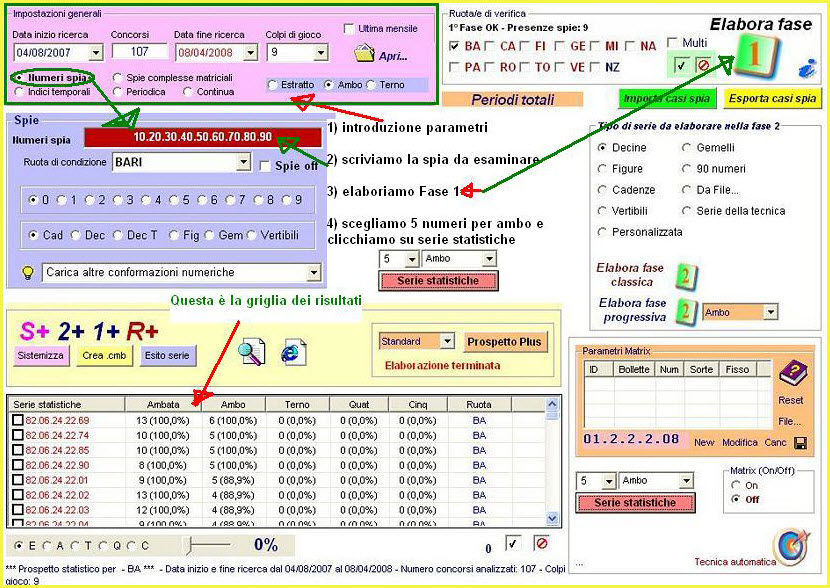Screen dimensions: 830x588
Task: Click the Esito serie button
Action: 167,356
